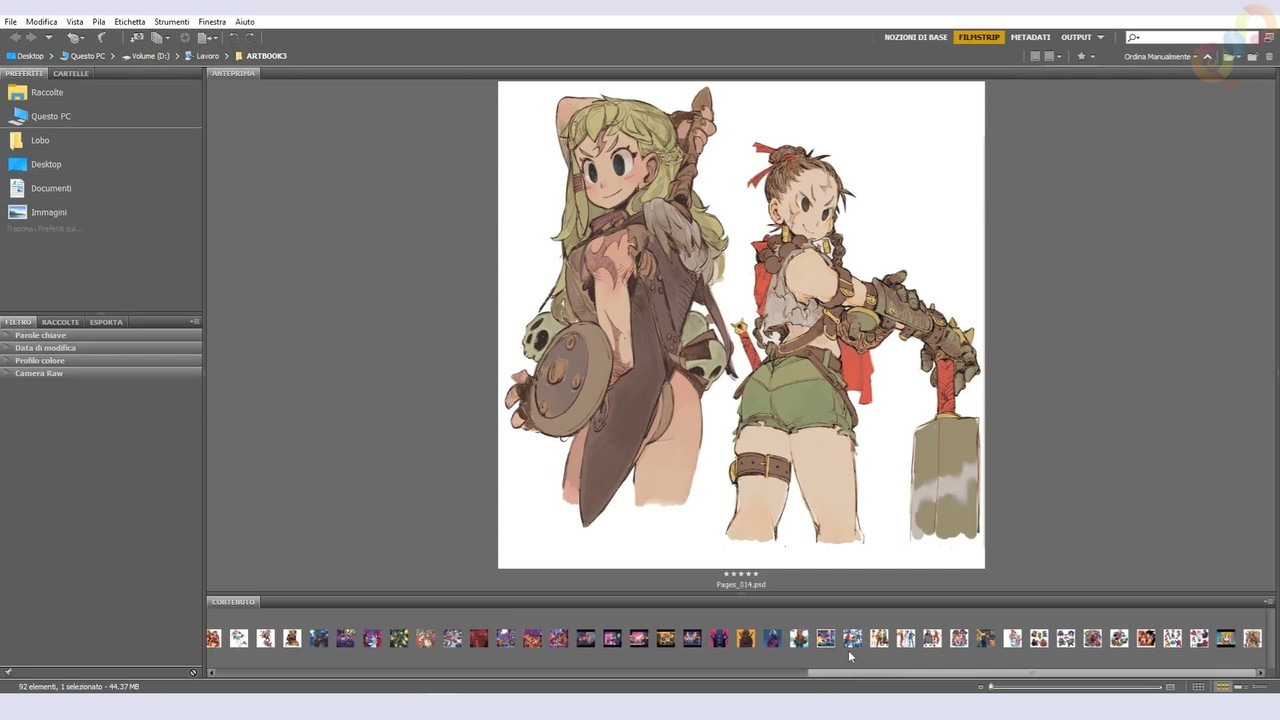Open the Camera Raw aperture icon

(x=185, y=37)
